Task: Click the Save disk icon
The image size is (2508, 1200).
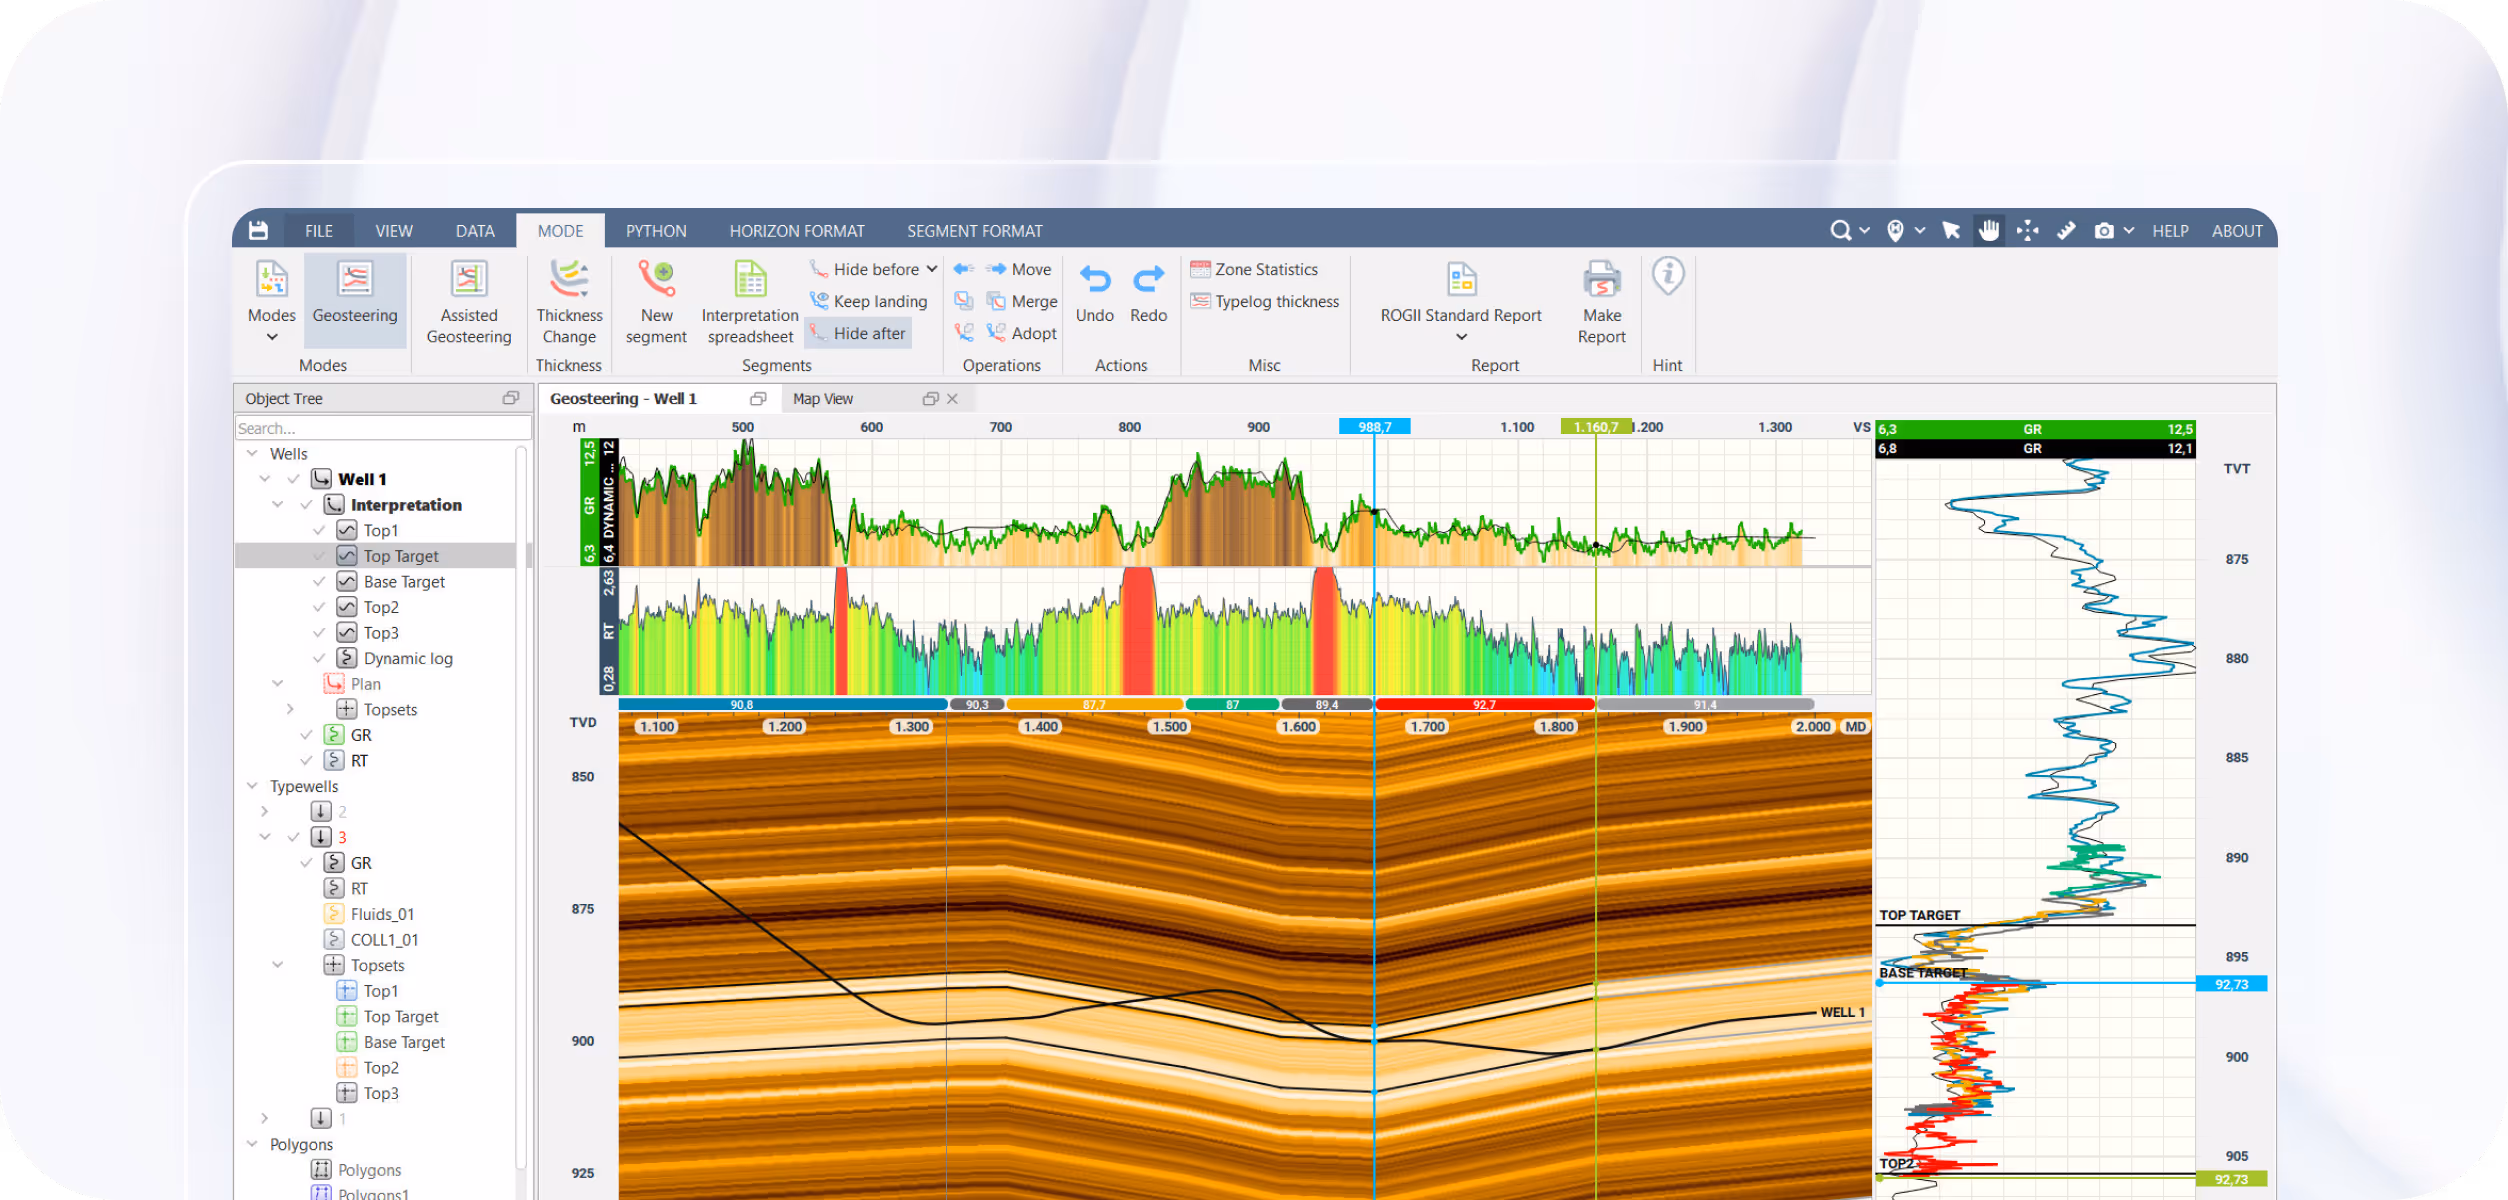Action: 258,230
